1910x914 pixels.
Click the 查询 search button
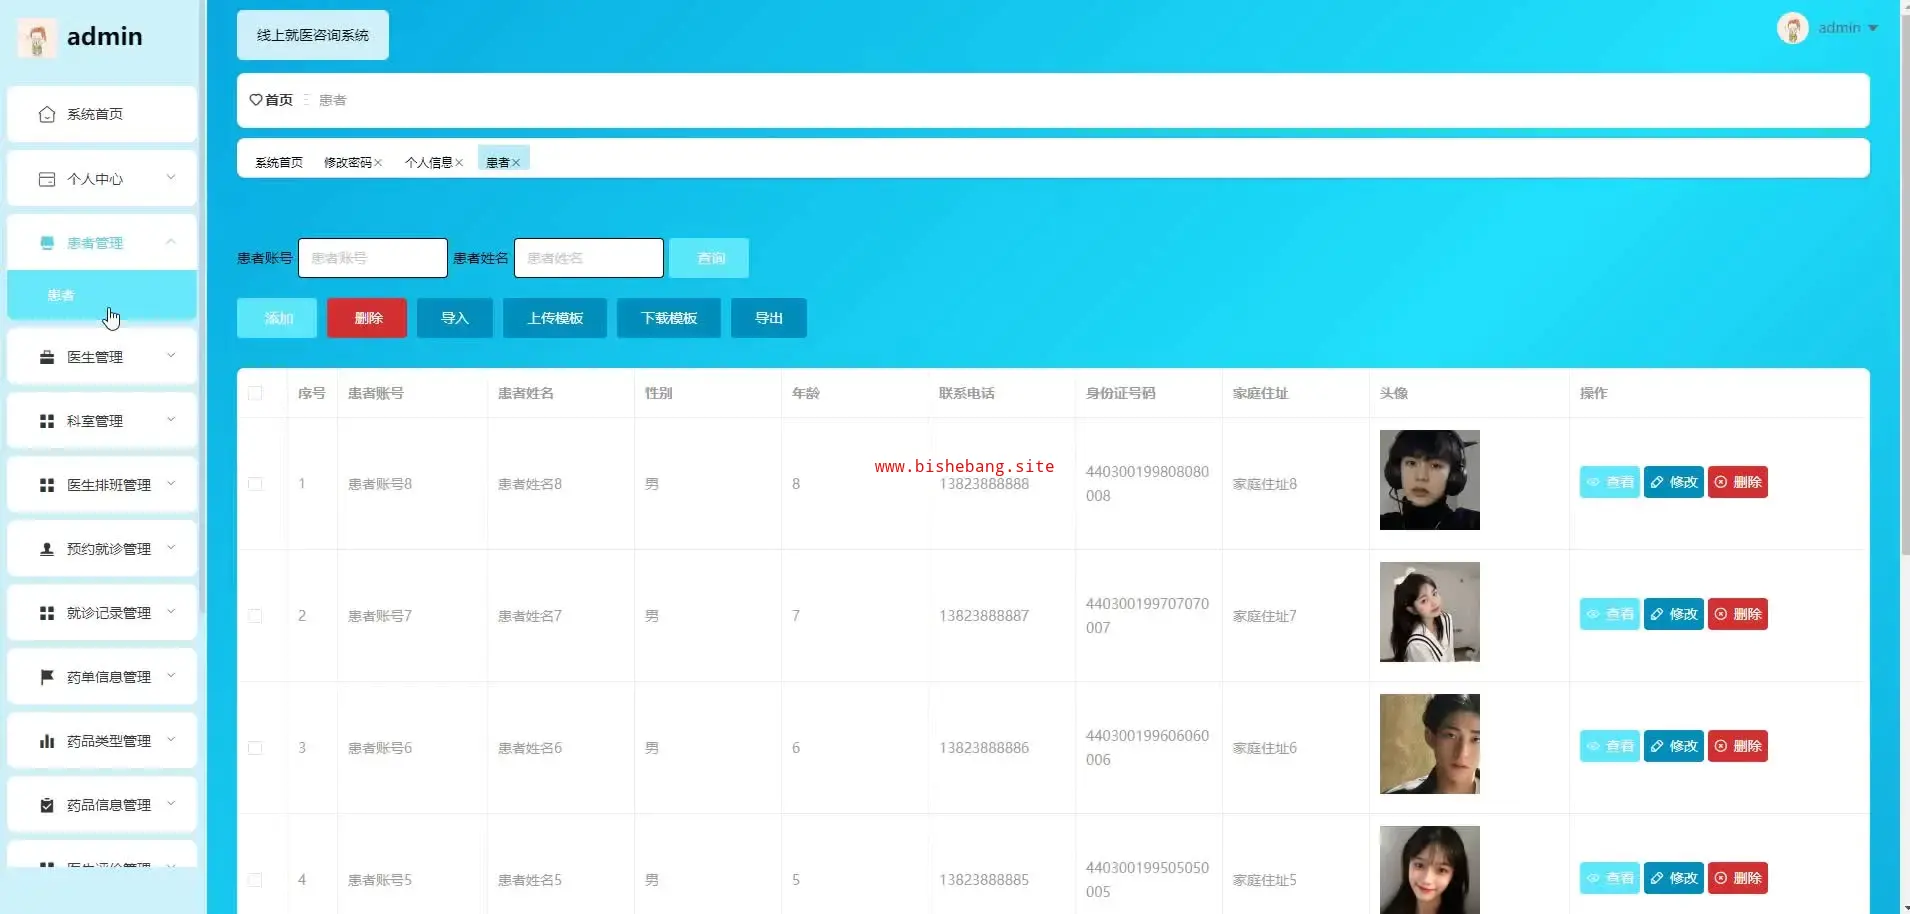click(x=709, y=258)
